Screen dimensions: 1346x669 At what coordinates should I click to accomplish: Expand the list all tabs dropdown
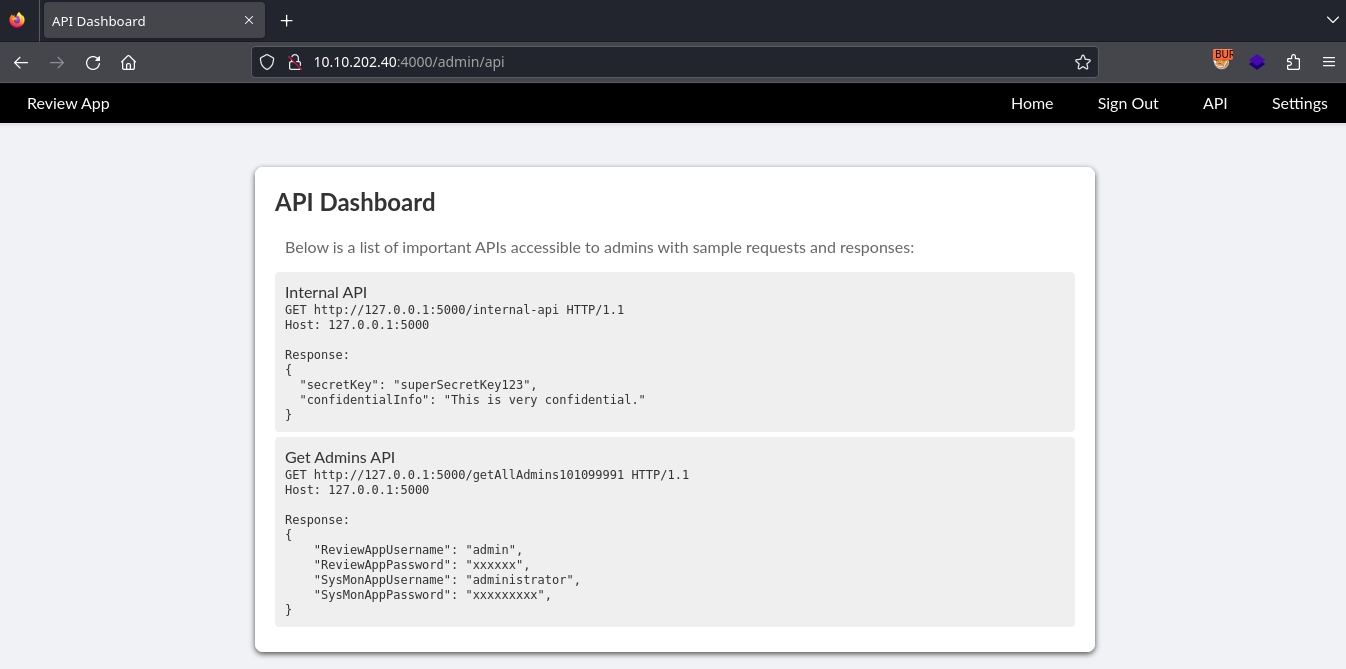pos(1332,20)
